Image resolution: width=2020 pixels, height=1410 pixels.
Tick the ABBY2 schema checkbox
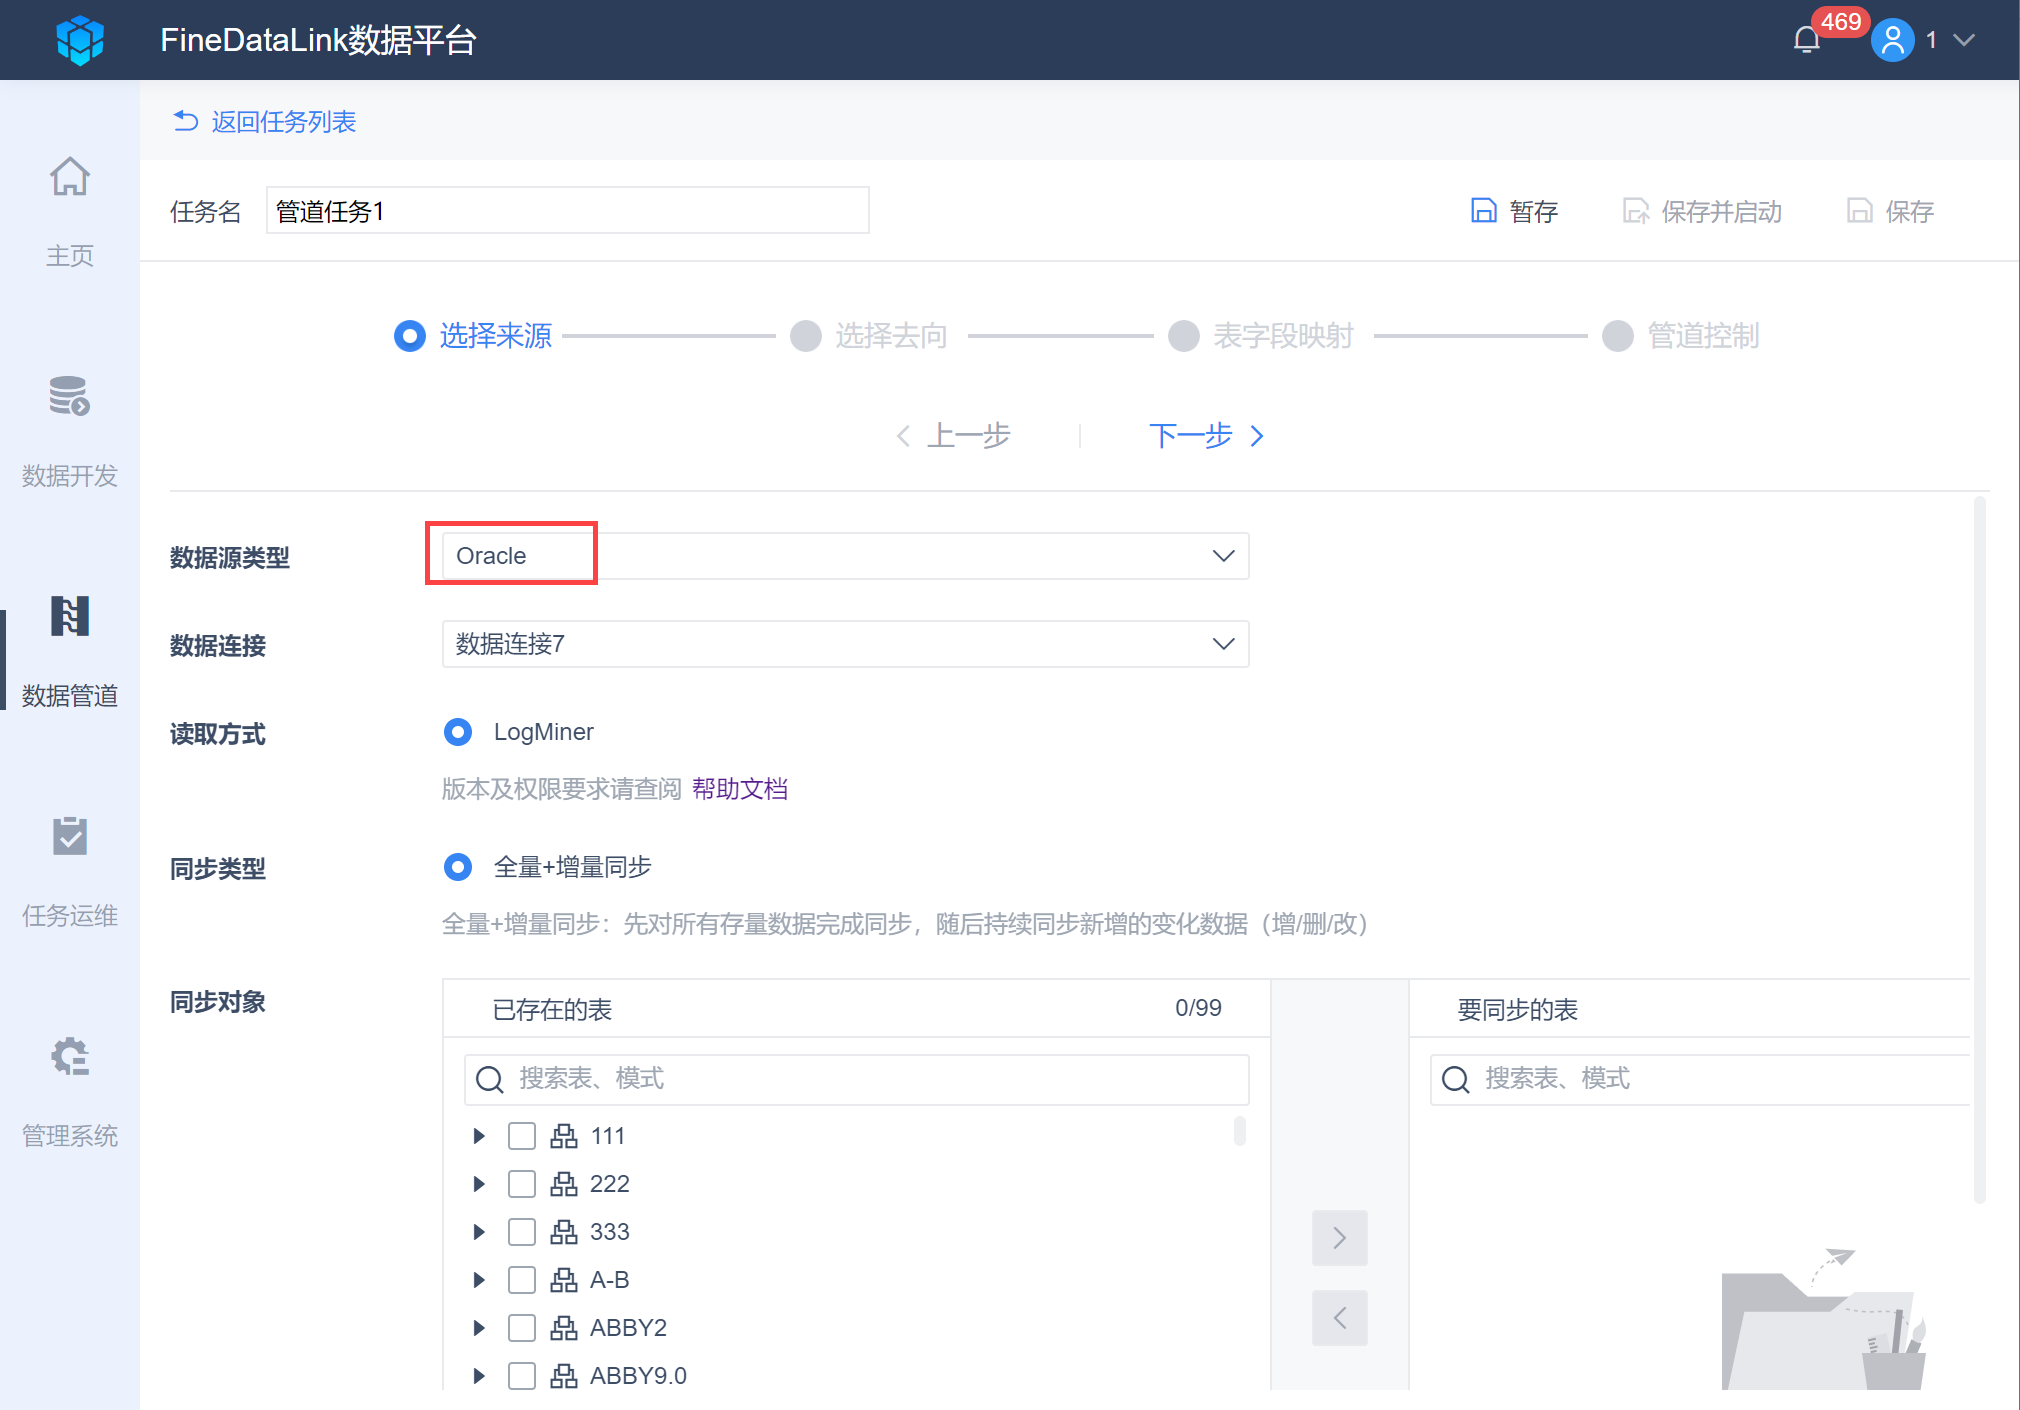point(522,1328)
